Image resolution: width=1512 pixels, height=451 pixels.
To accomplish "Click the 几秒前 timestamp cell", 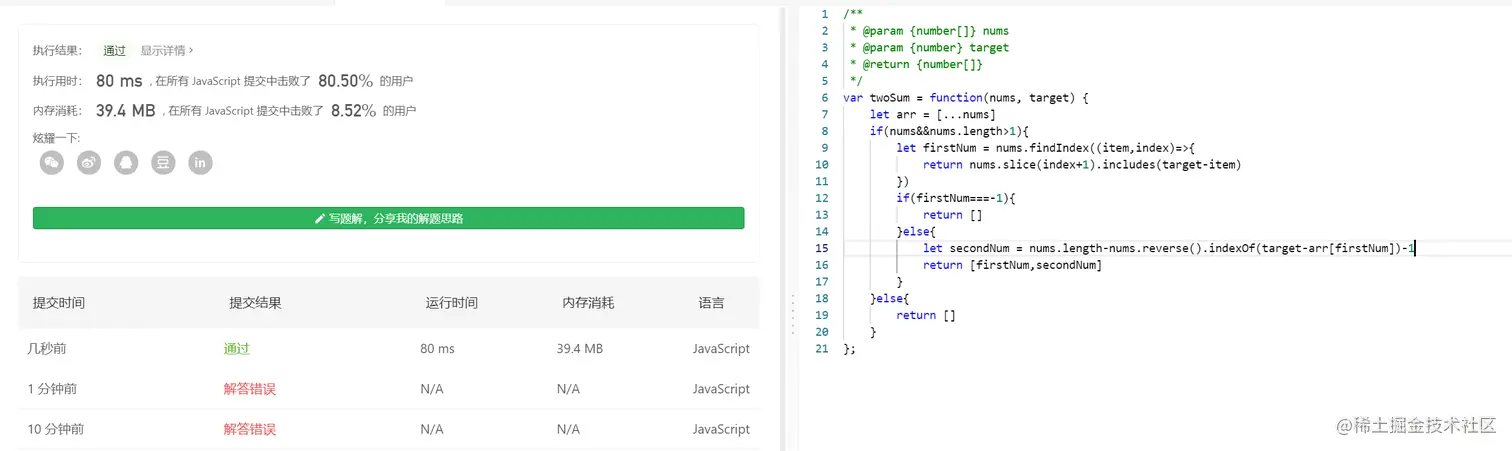I will point(47,349).
